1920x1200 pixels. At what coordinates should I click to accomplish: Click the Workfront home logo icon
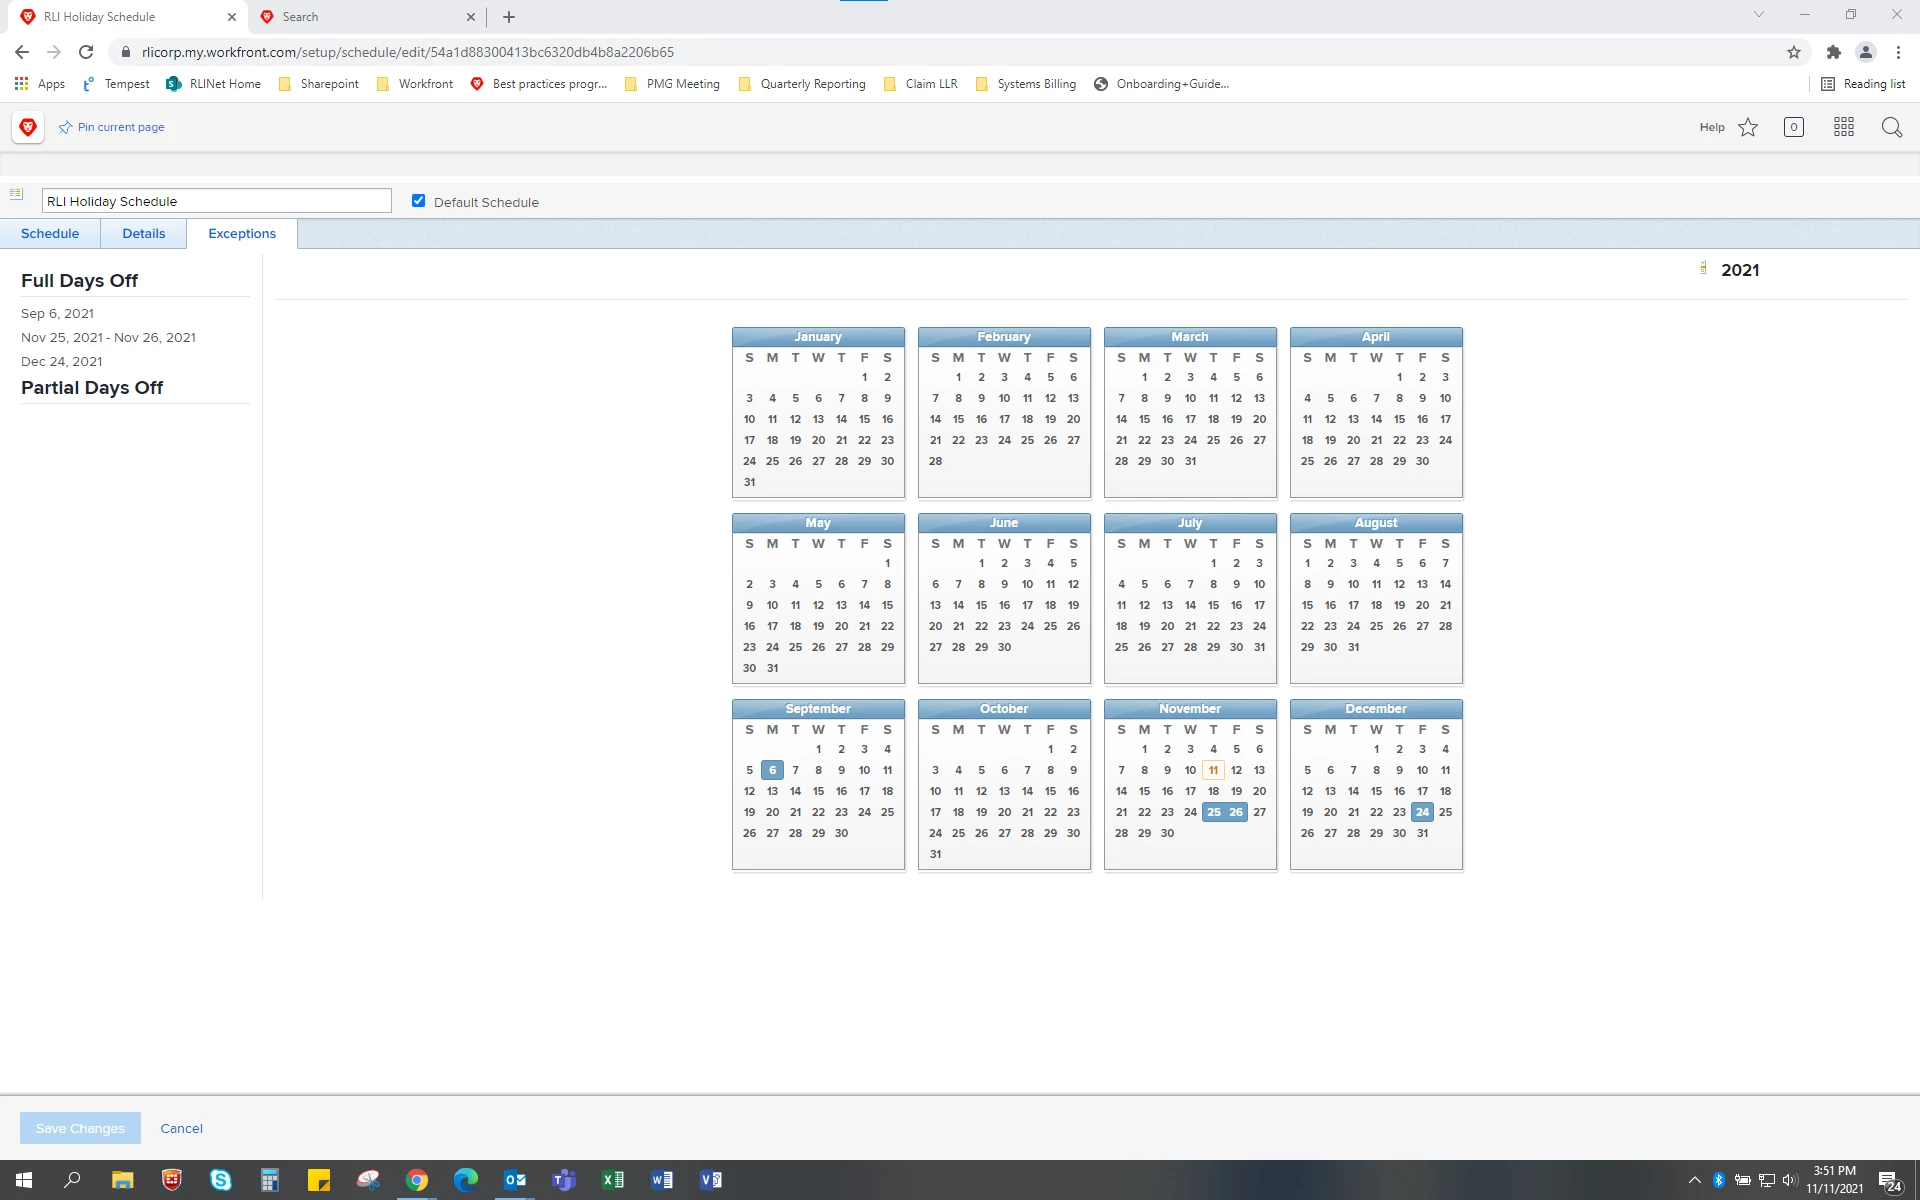pos(28,127)
